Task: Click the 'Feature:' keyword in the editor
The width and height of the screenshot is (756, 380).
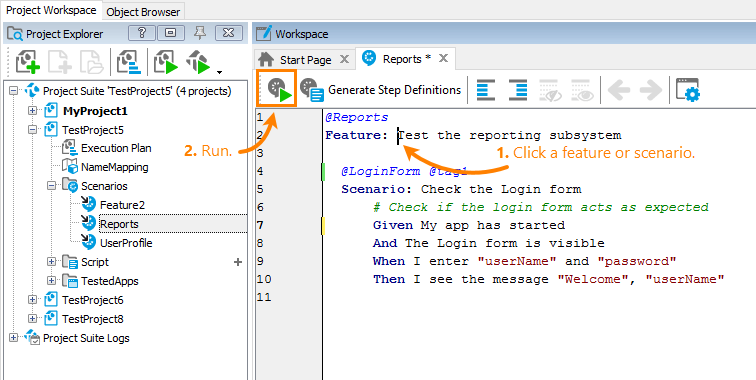Action: [x=357, y=135]
